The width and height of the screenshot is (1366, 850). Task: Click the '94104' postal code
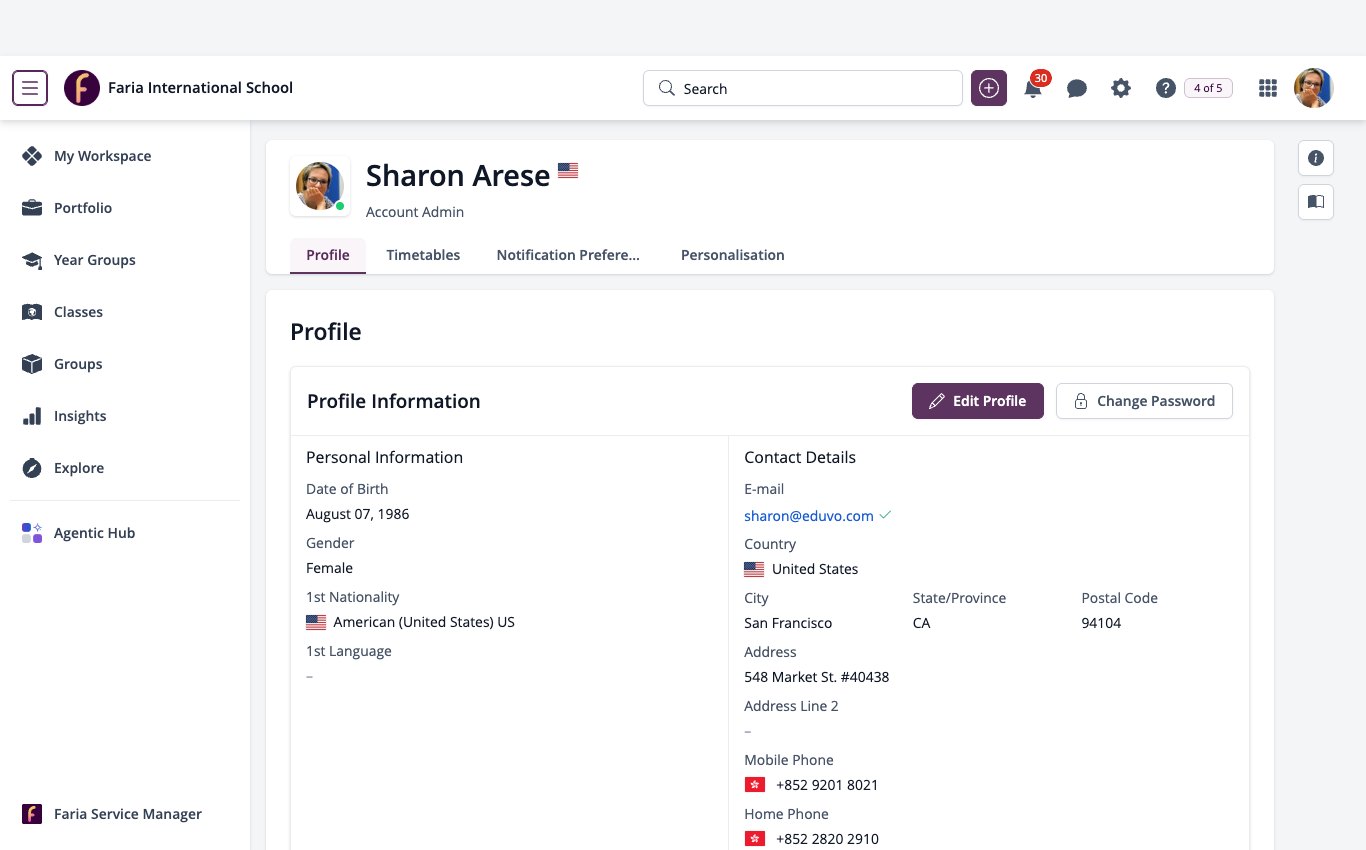(x=1101, y=623)
